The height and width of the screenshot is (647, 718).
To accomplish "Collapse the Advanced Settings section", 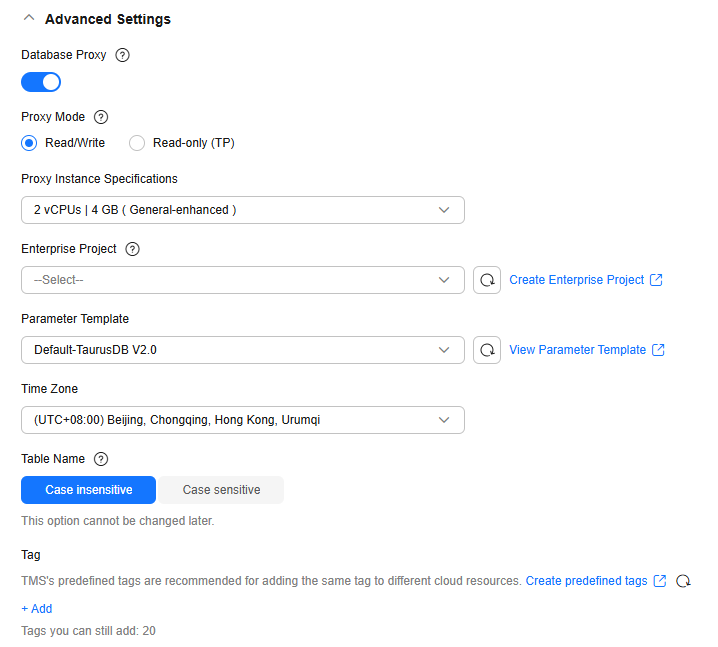I will 29,18.
